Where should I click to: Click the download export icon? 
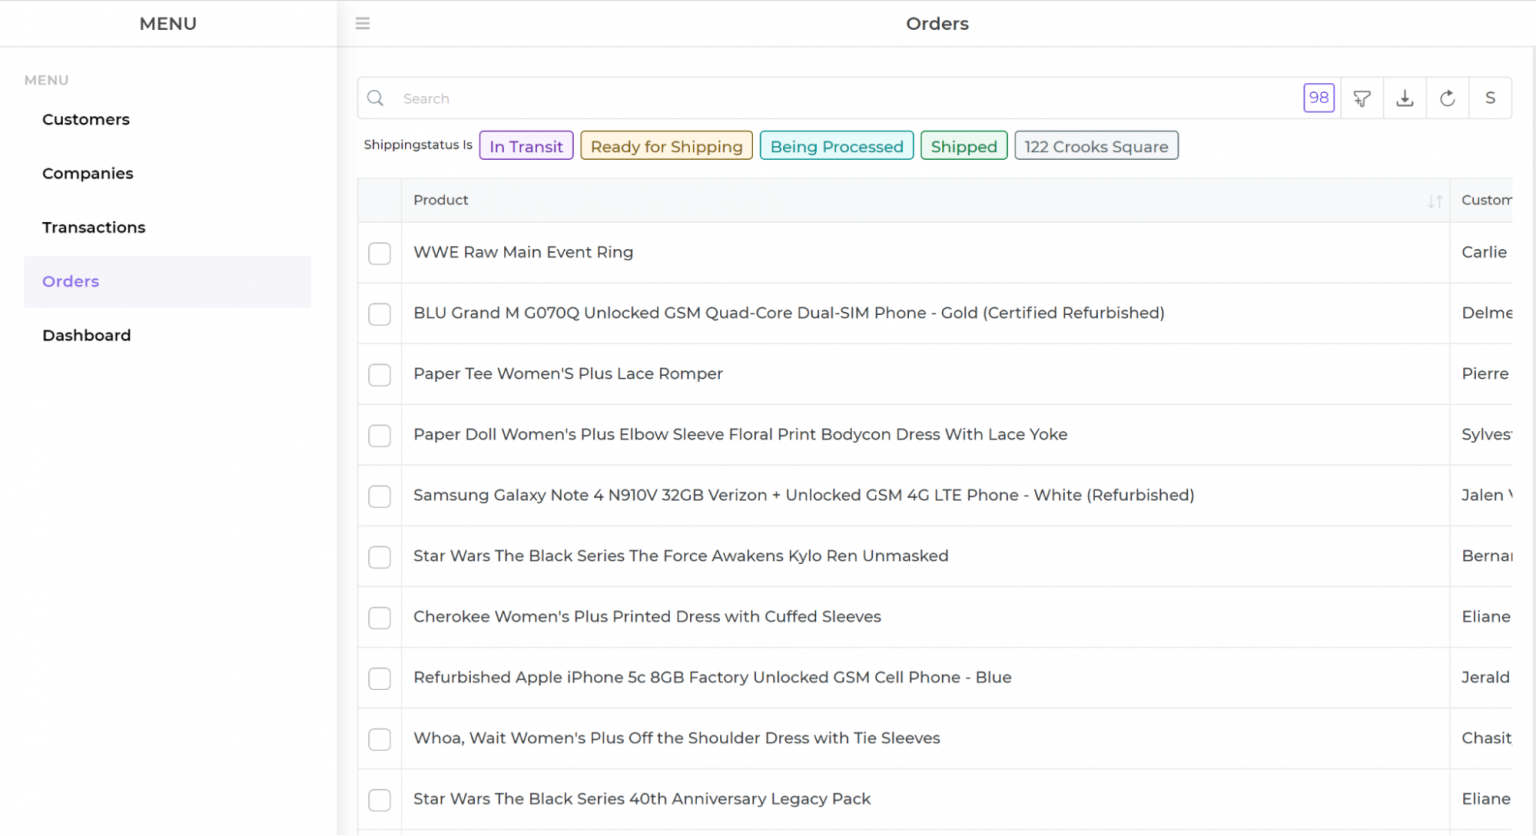pyautogui.click(x=1405, y=97)
